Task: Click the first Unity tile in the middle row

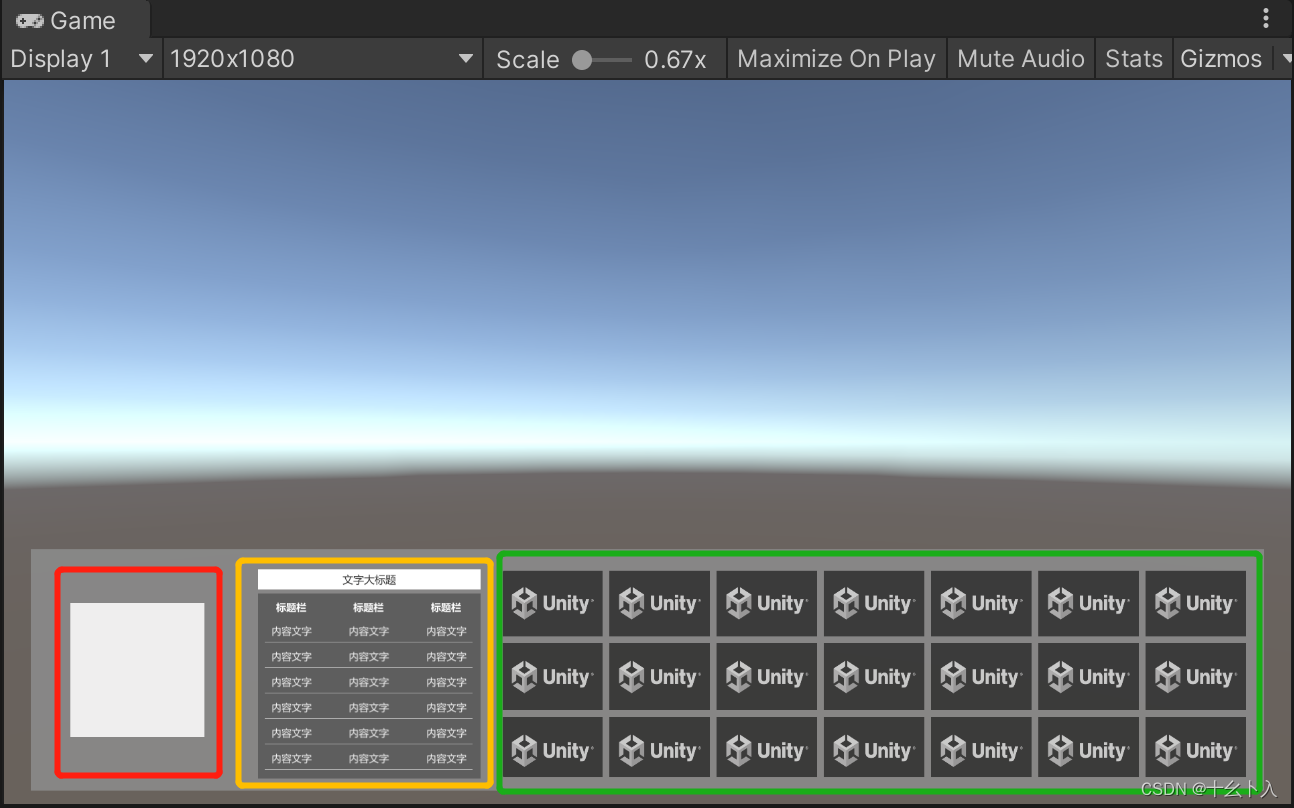Action: tap(553, 677)
